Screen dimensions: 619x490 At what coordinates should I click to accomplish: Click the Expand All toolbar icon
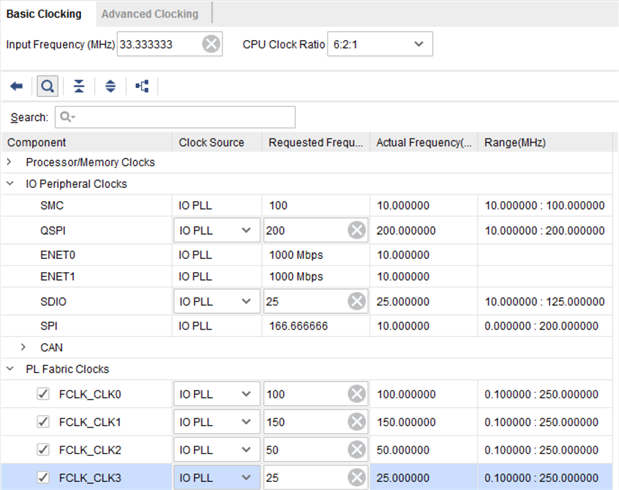click(110, 87)
